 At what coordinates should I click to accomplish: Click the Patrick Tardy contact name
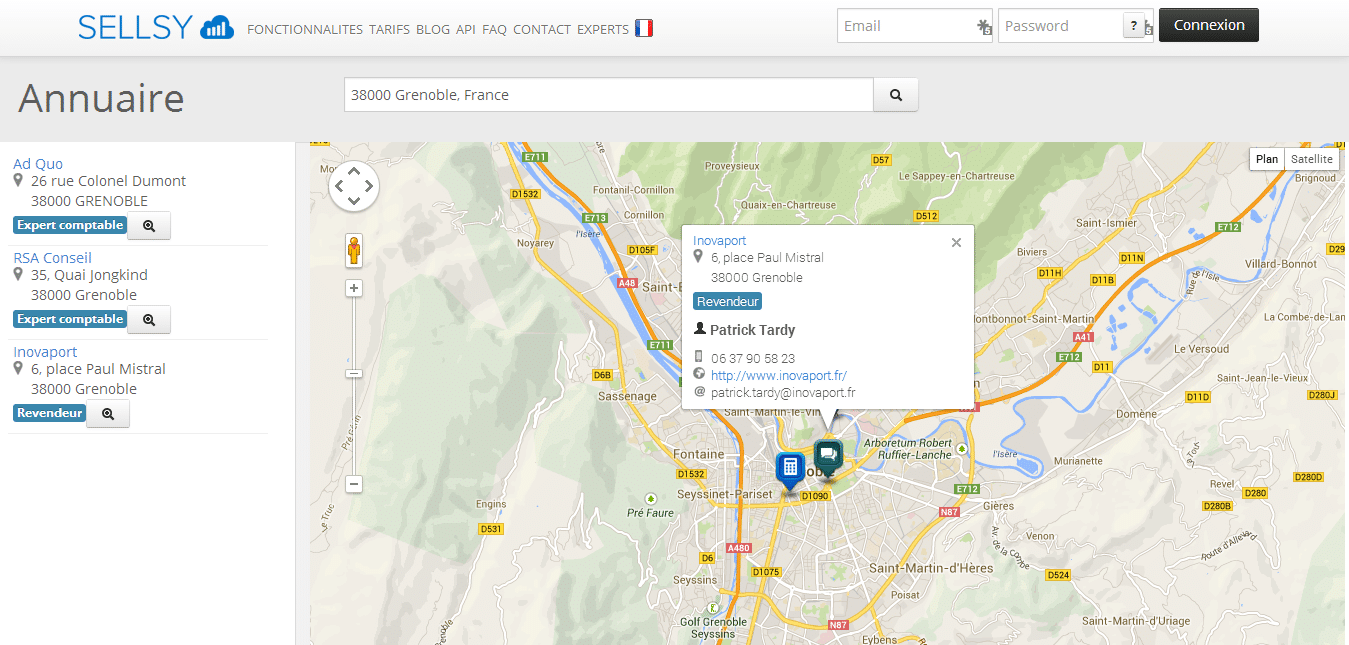click(753, 330)
